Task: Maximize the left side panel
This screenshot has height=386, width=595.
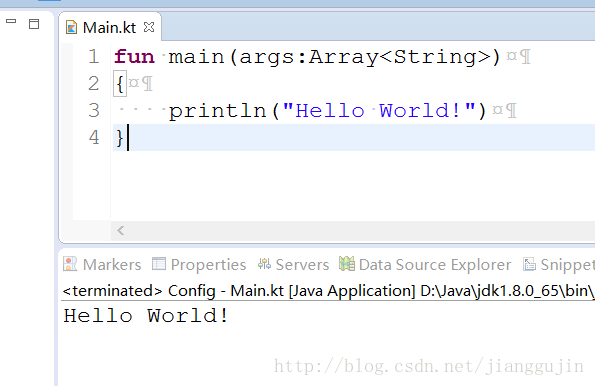Action: point(34,24)
